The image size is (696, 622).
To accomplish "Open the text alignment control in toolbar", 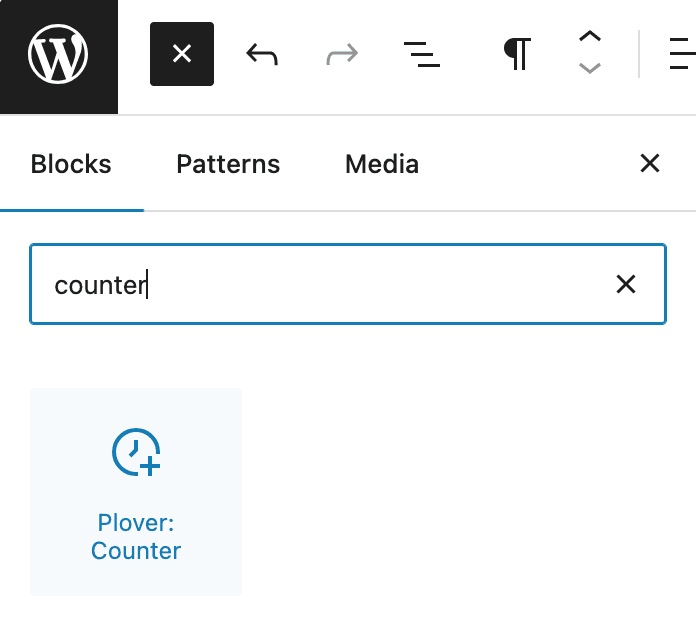I will click(683, 54).
